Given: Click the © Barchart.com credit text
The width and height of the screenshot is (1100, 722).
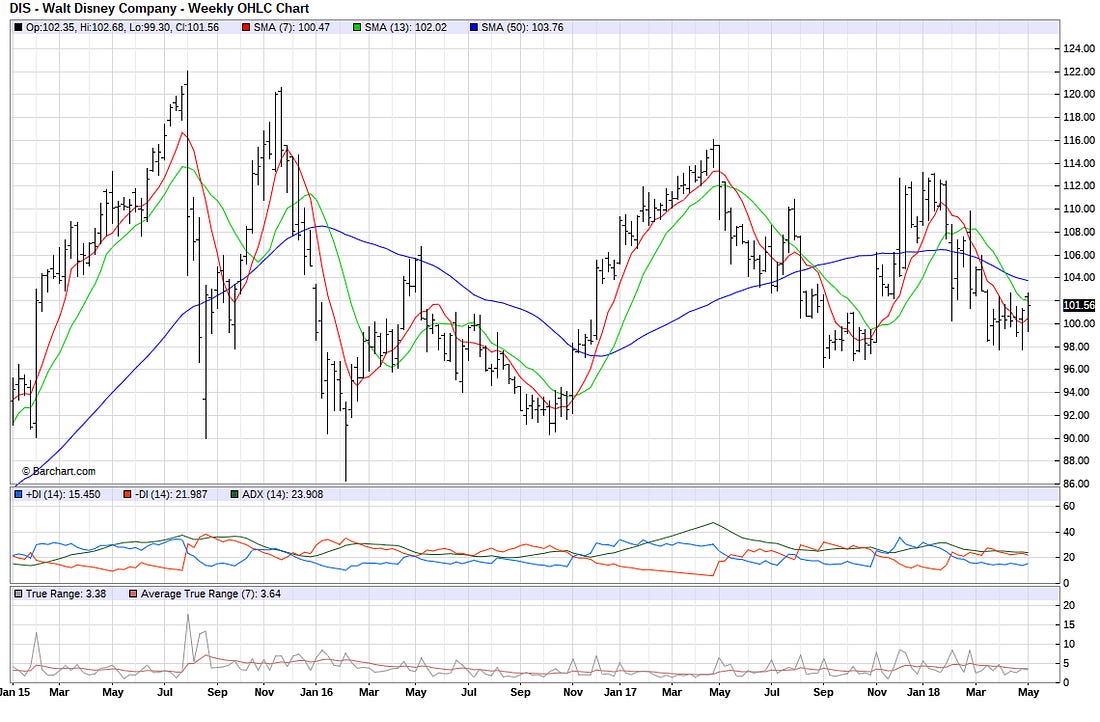Looking at the screenshot, I should pos(59,472).
